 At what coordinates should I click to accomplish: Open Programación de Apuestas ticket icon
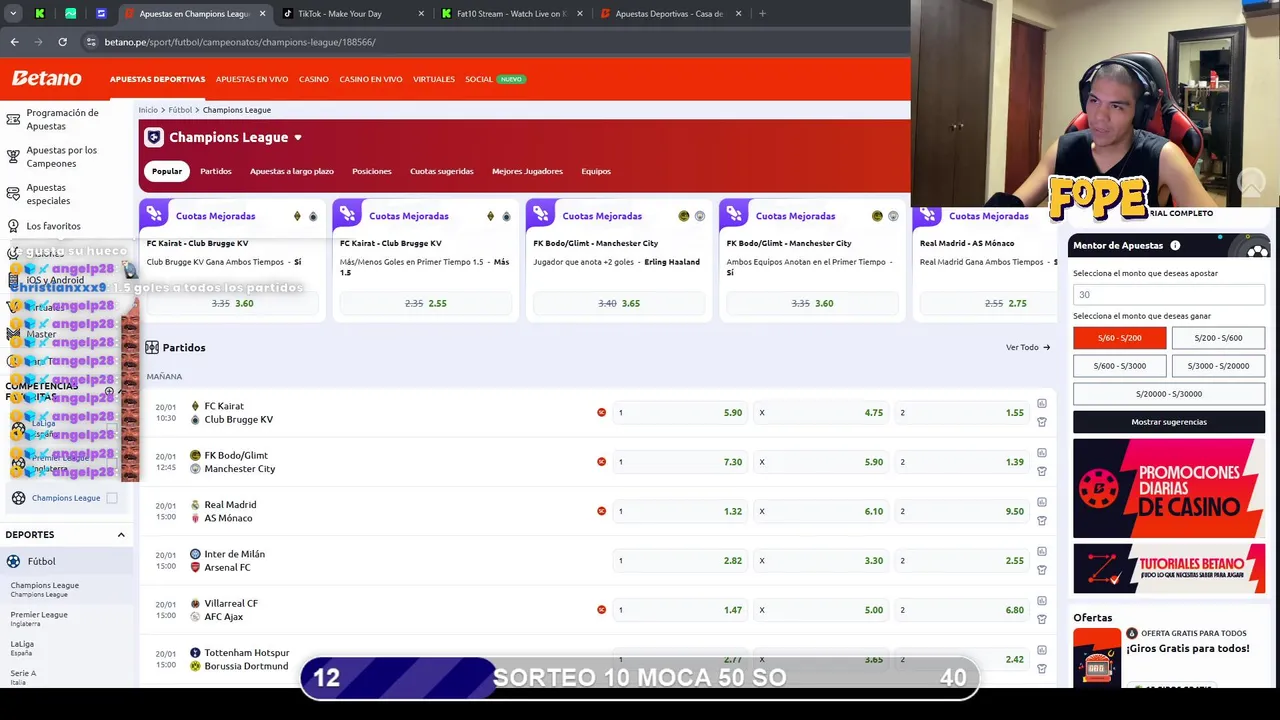click(x=13, y=119)
